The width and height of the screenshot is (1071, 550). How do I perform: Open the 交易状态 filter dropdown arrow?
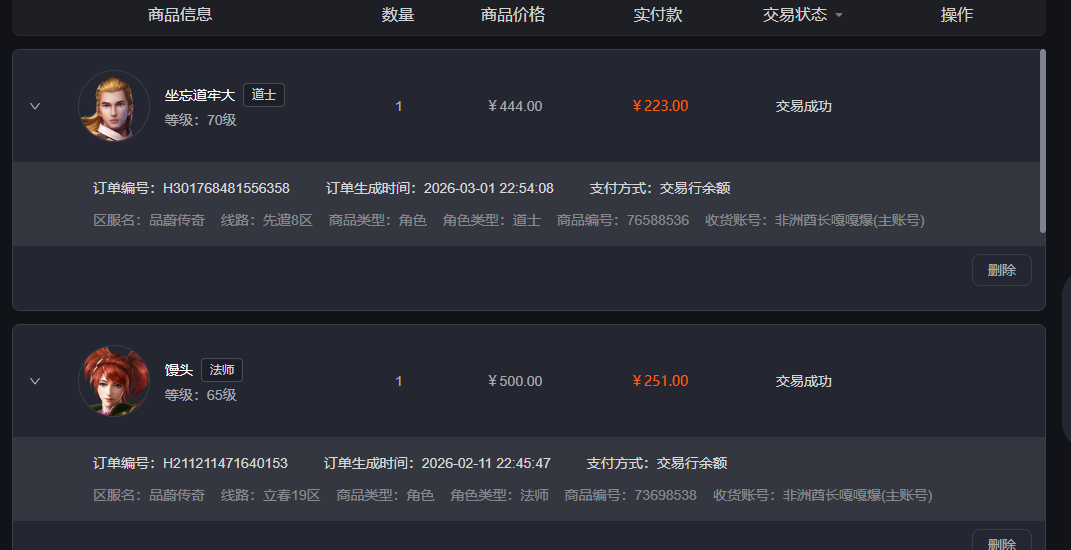point(839,15)
